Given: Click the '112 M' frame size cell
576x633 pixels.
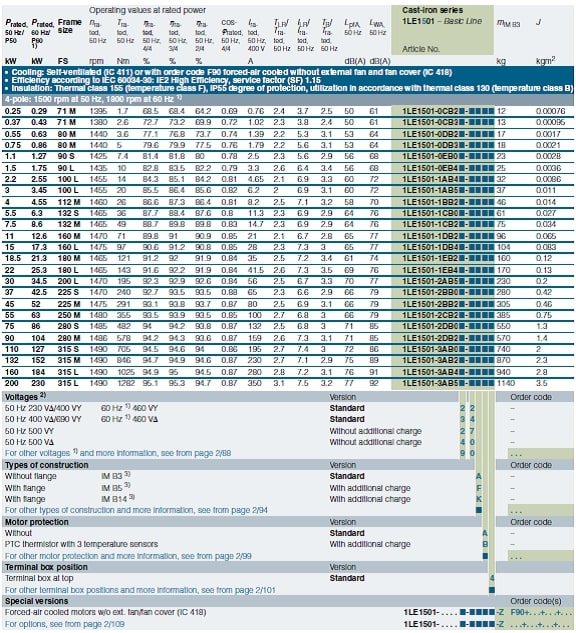Looking at the screenshot, I should [x=69, y=202].
